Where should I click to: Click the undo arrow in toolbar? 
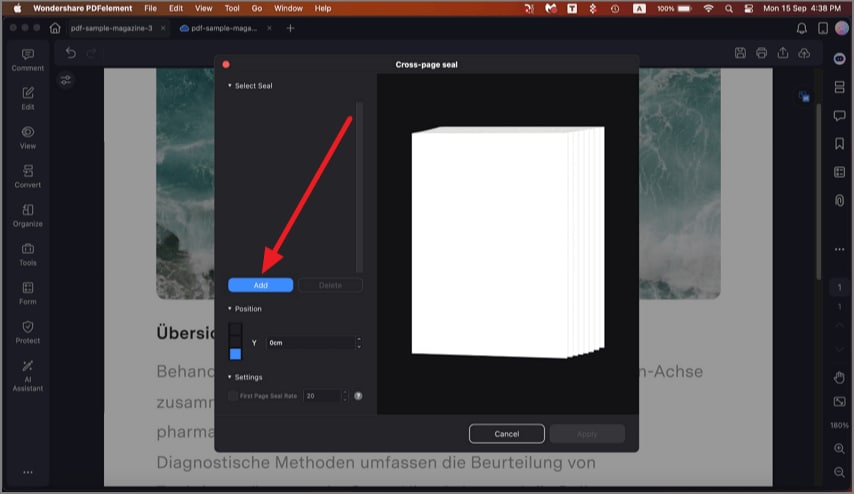[x=71, y=52]
